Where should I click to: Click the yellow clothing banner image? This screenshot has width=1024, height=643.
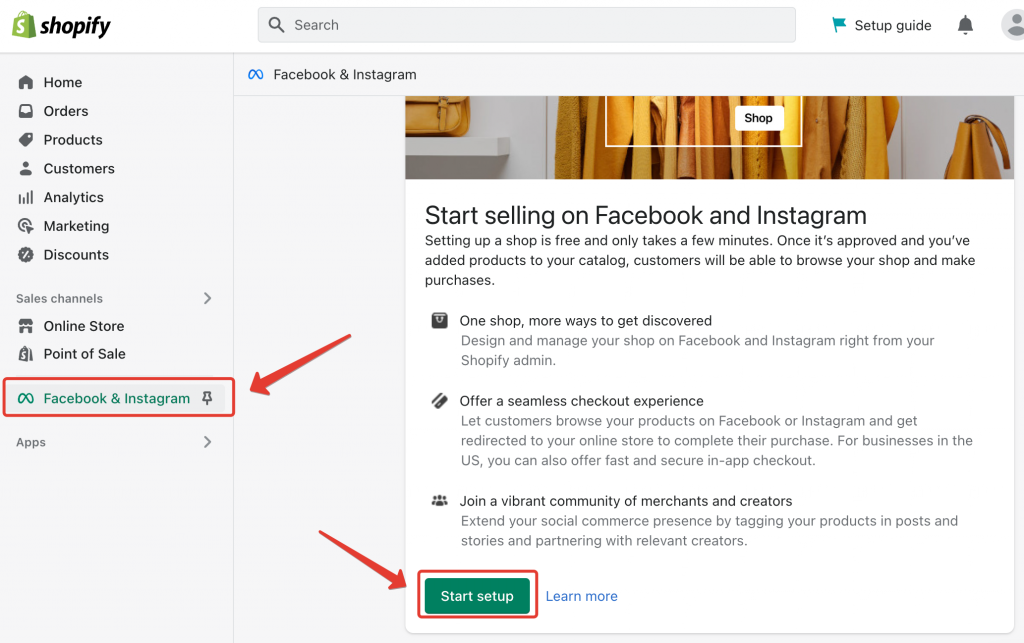click(709, 137)
